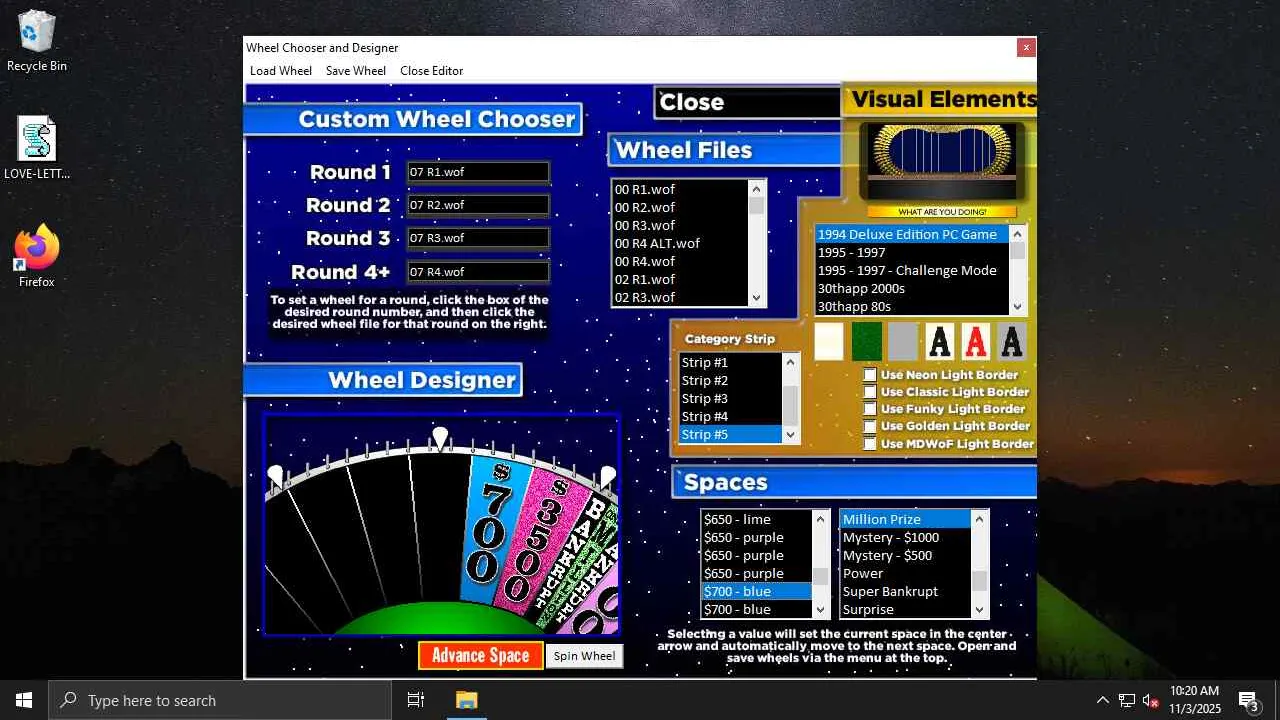Select the Firefox desktop shortcut

click(37, 257)
